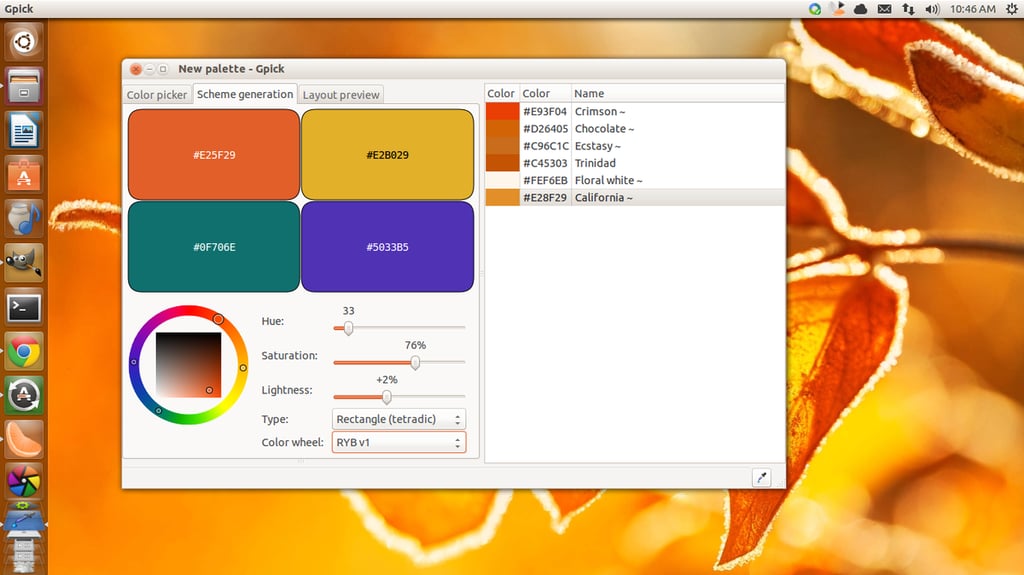Select the yellow #E2B029 scheme swatch

(387, 154)
